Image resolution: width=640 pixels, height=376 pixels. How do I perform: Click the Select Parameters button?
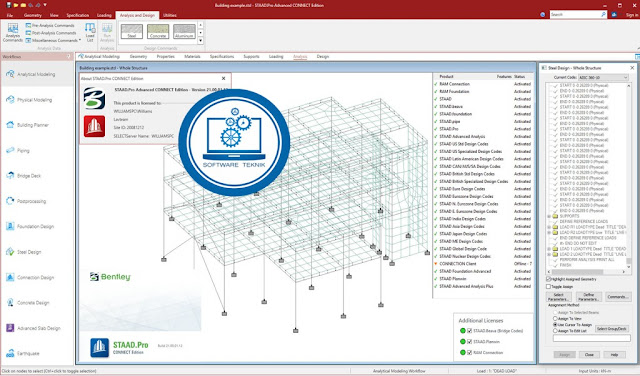point(559,297)
